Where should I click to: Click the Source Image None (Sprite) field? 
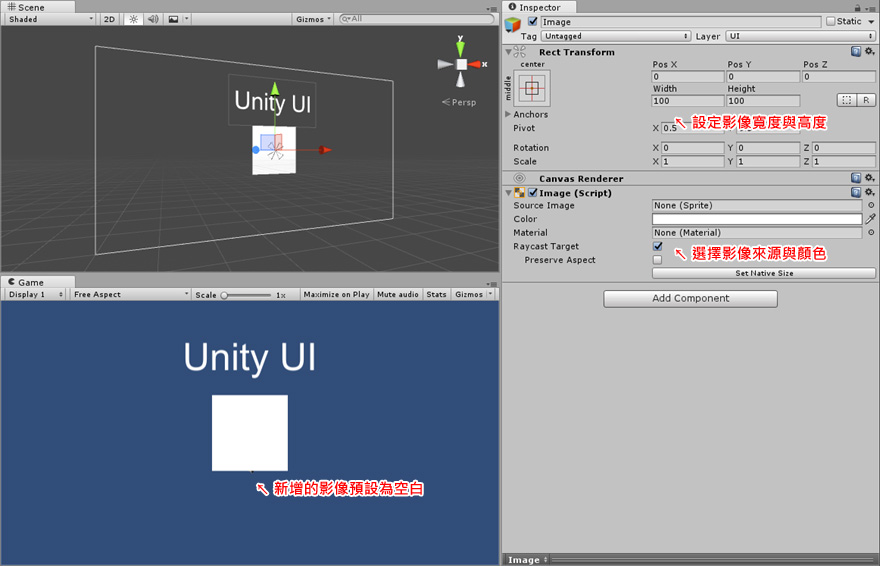click(757, 205)
